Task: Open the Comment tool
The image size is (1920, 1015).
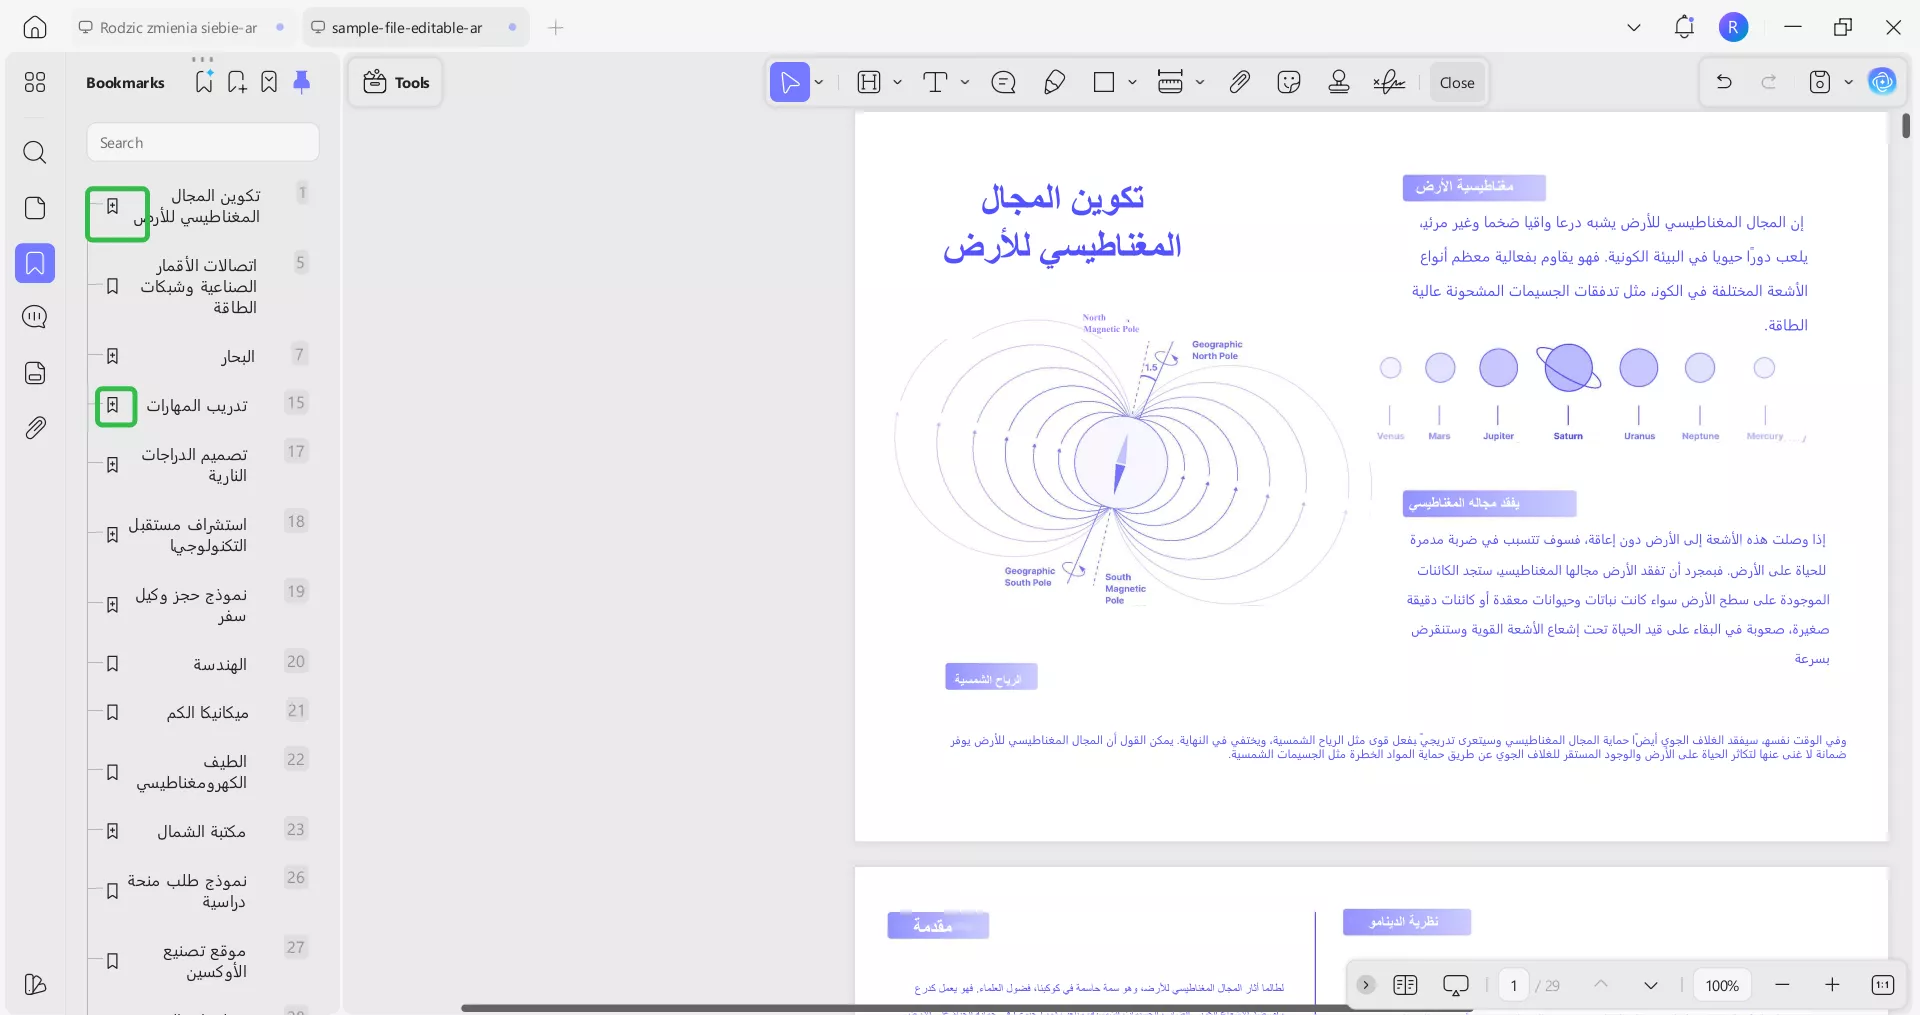Action: point(1003,82)
